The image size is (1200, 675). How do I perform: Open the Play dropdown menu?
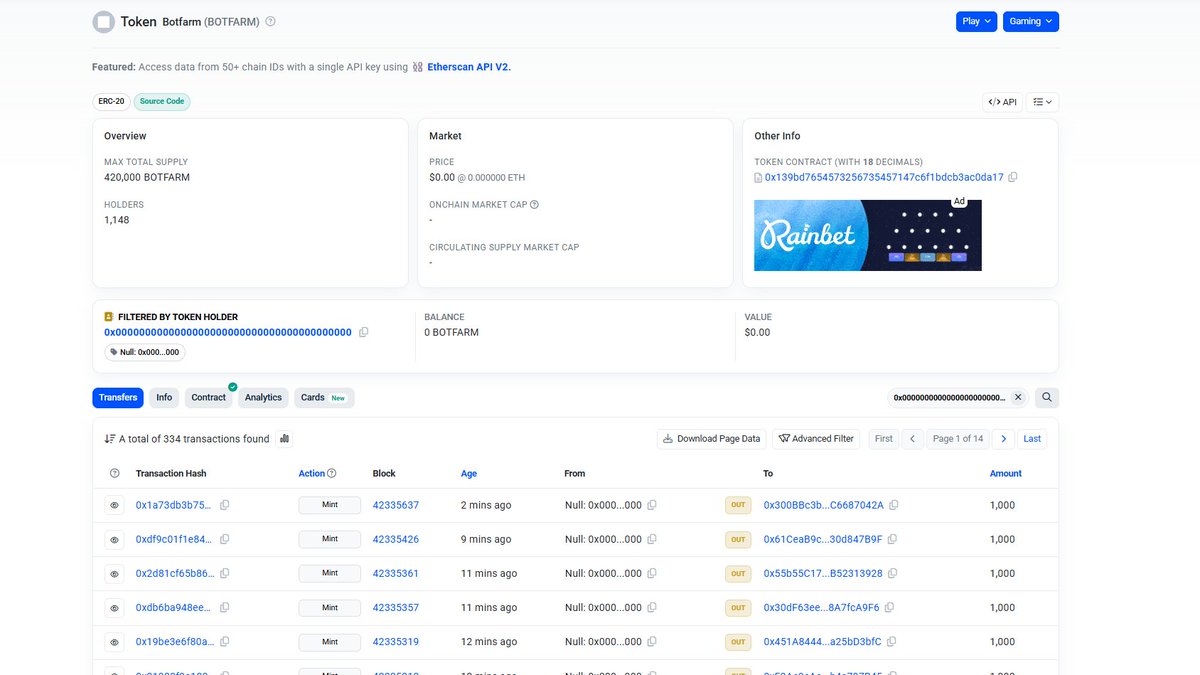pos(976,21)
